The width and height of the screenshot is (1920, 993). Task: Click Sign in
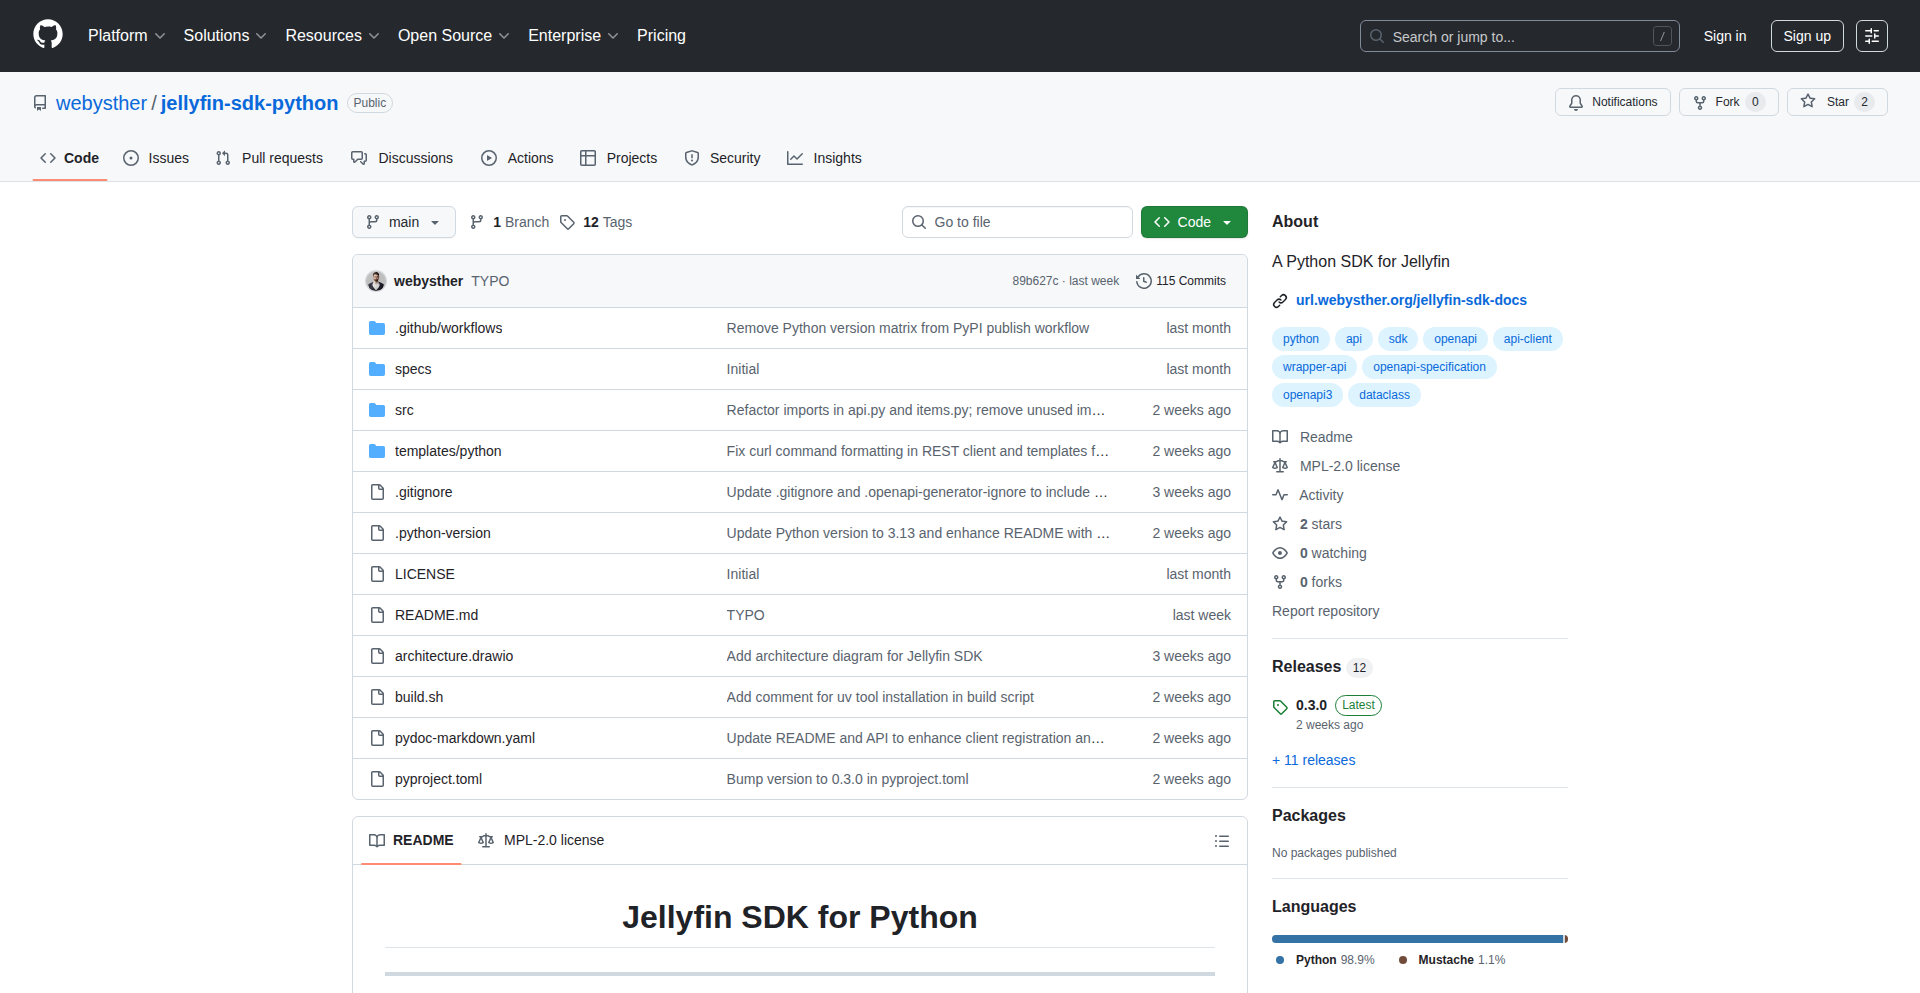tap(1724, 36)
